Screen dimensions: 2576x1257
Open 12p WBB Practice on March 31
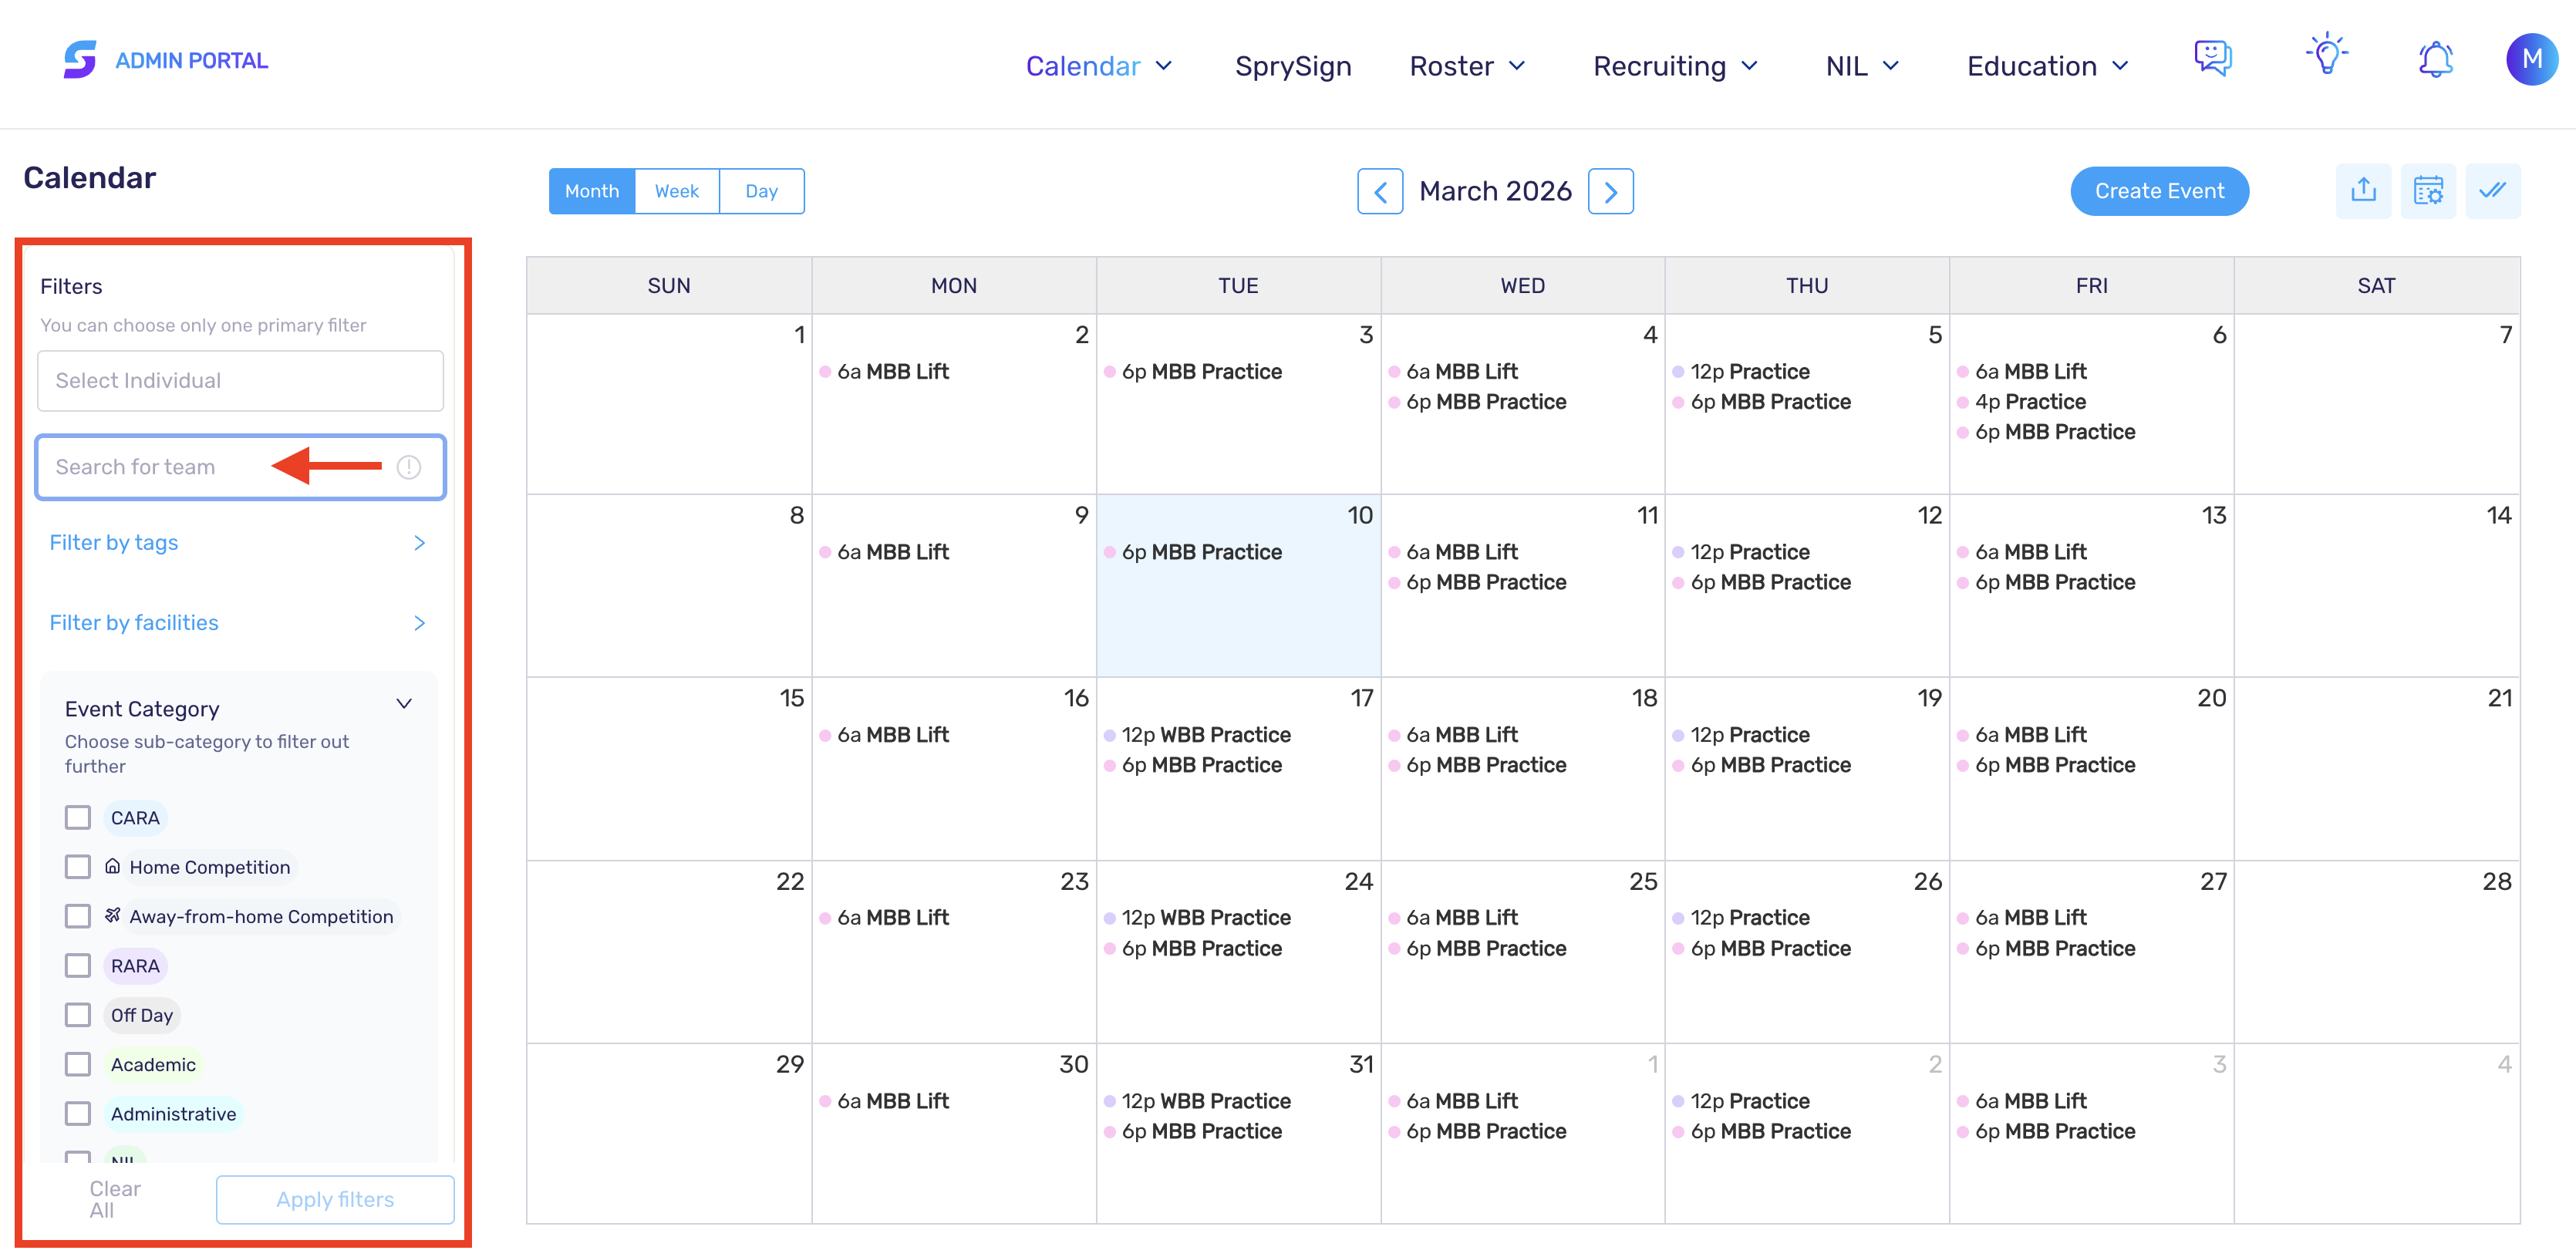click(1197, 1100)
